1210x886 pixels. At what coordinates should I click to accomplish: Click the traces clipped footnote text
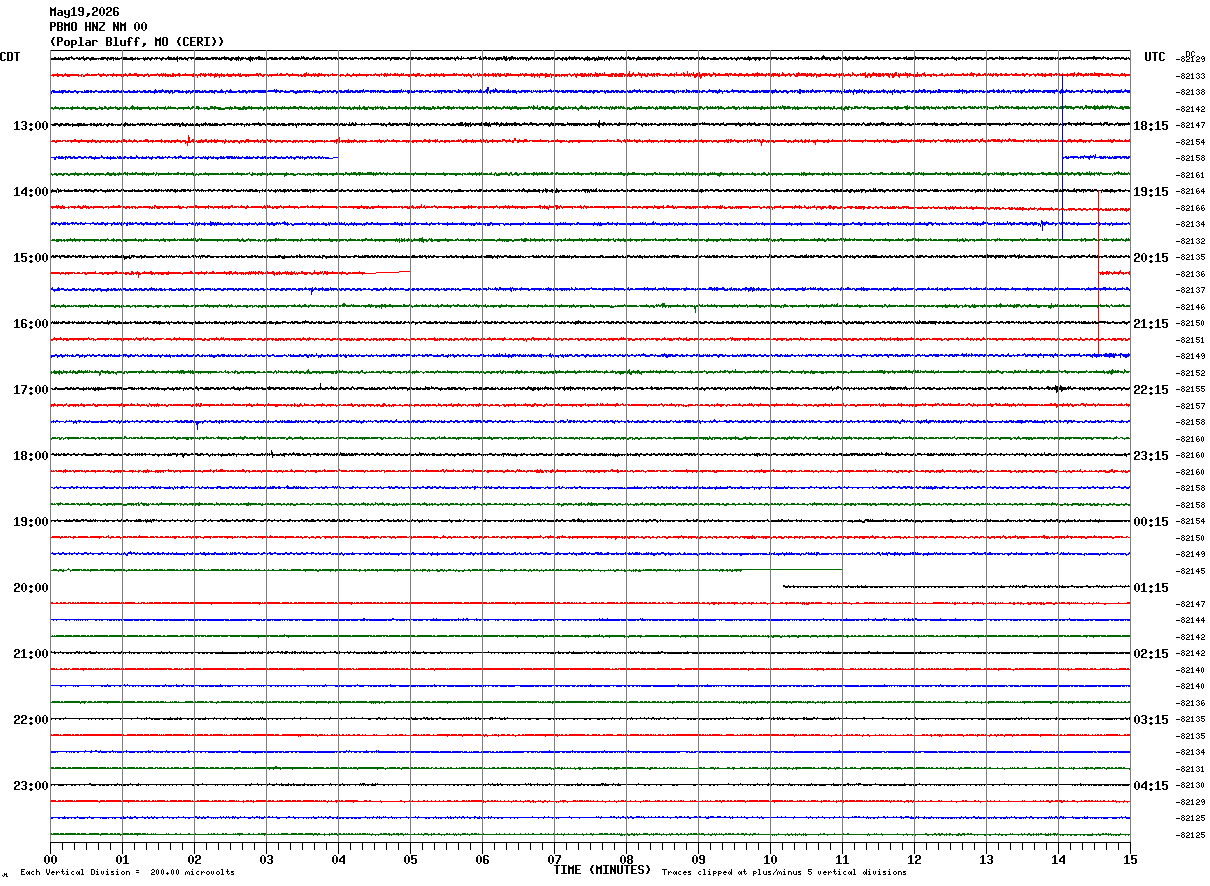784,873
